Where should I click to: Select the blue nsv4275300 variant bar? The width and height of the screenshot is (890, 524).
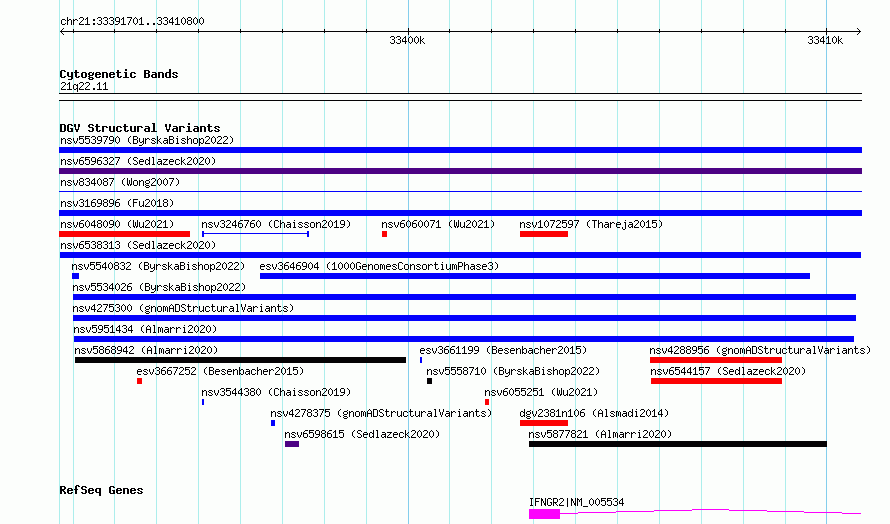coord(464,318)
